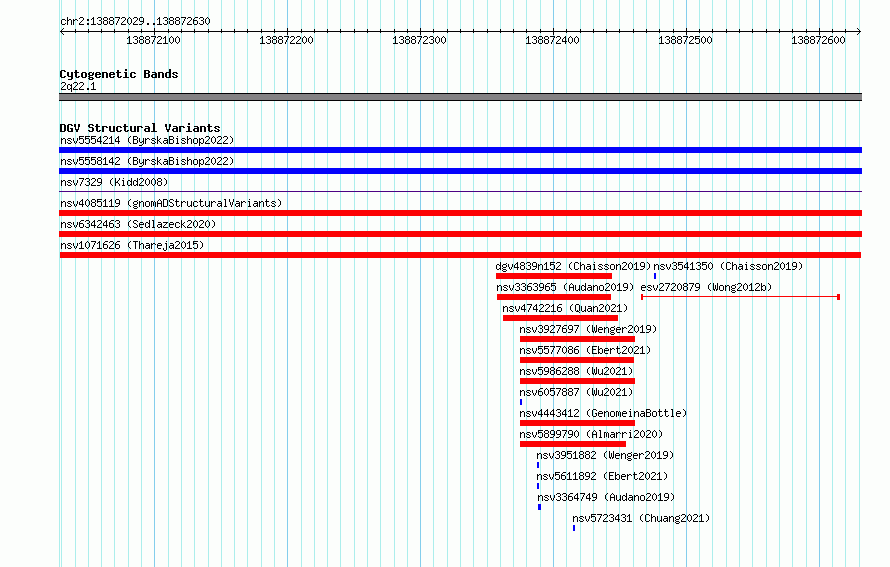
Task: Click the nsv5611892 (Ebert2021) label
Action: click(x=602, y=476)
